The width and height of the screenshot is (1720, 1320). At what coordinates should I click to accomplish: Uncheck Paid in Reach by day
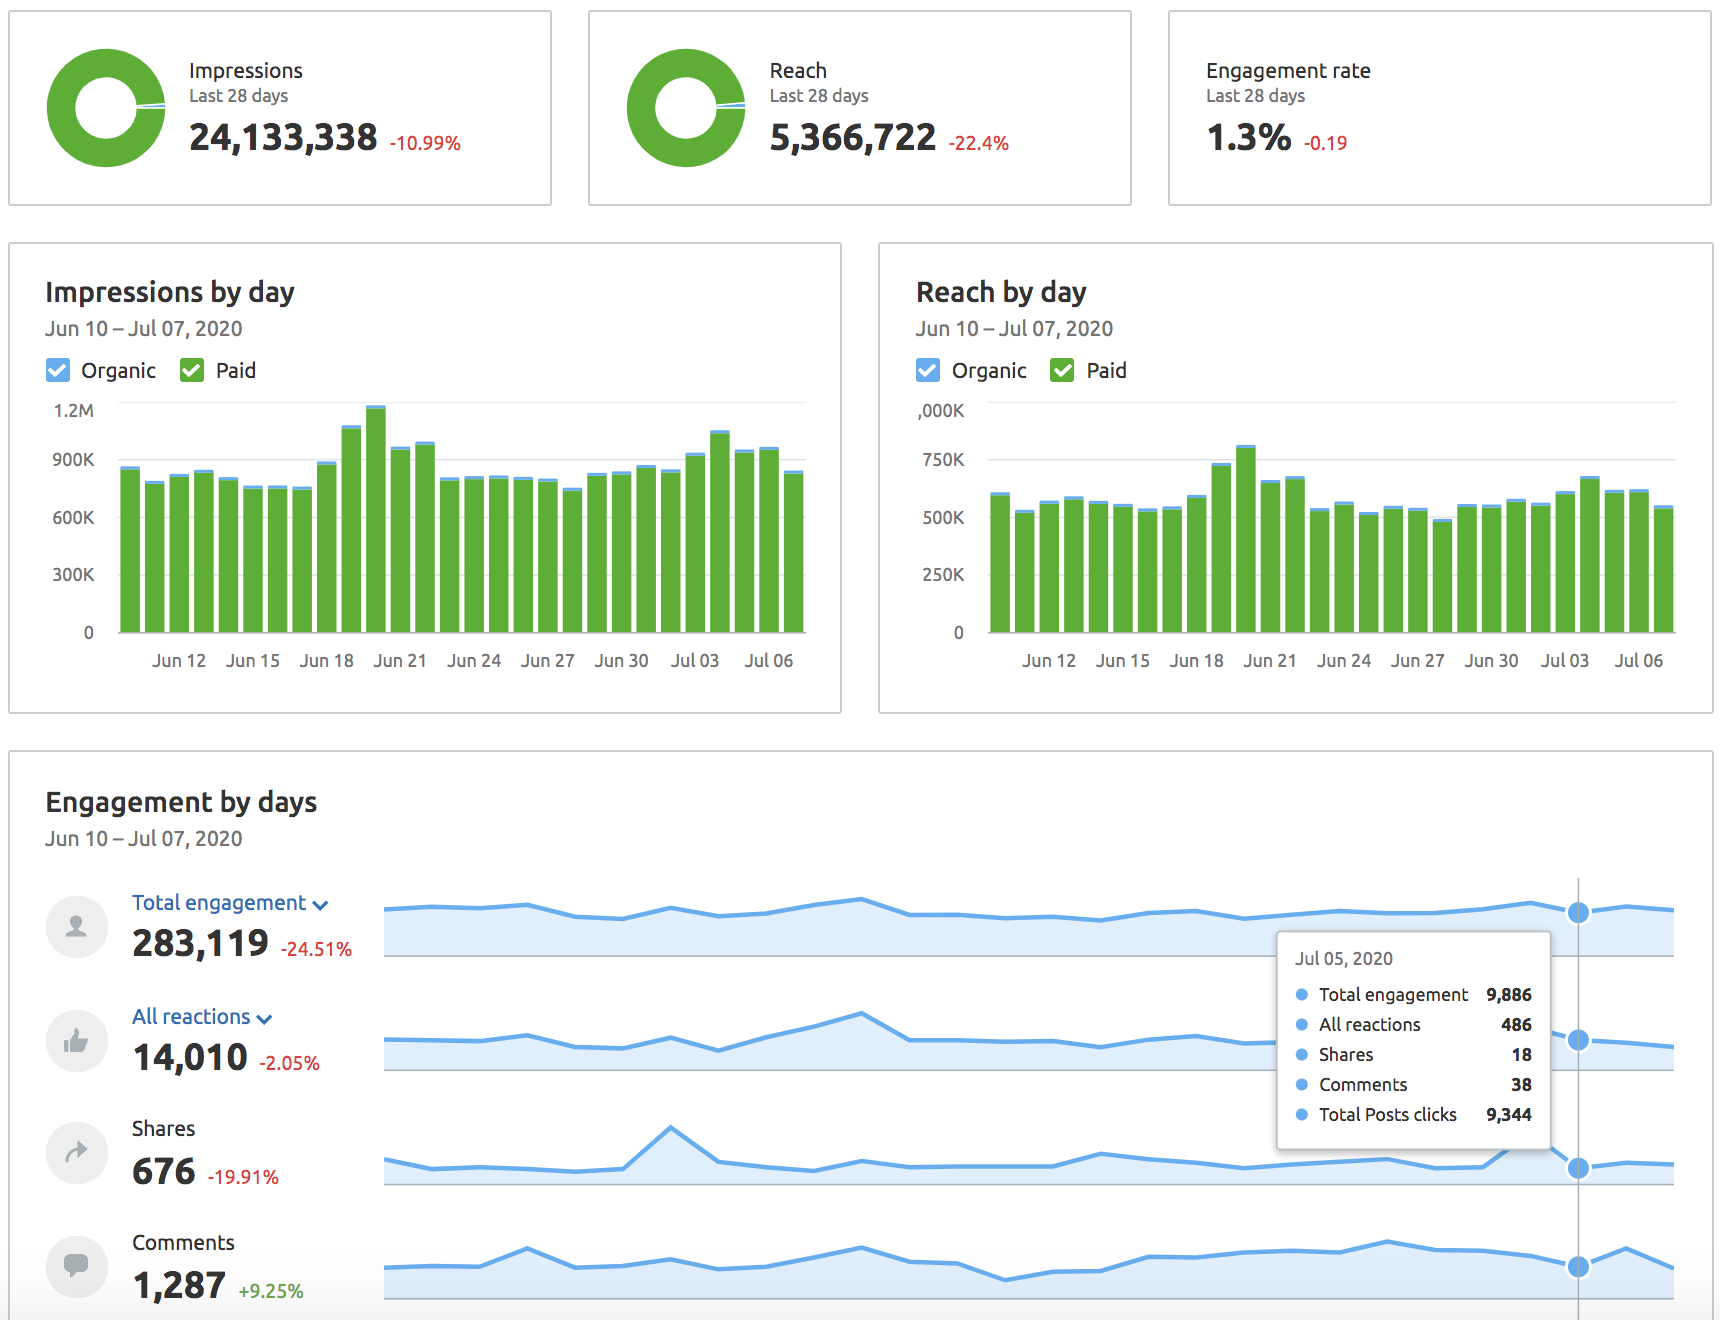pos(1062,371)
